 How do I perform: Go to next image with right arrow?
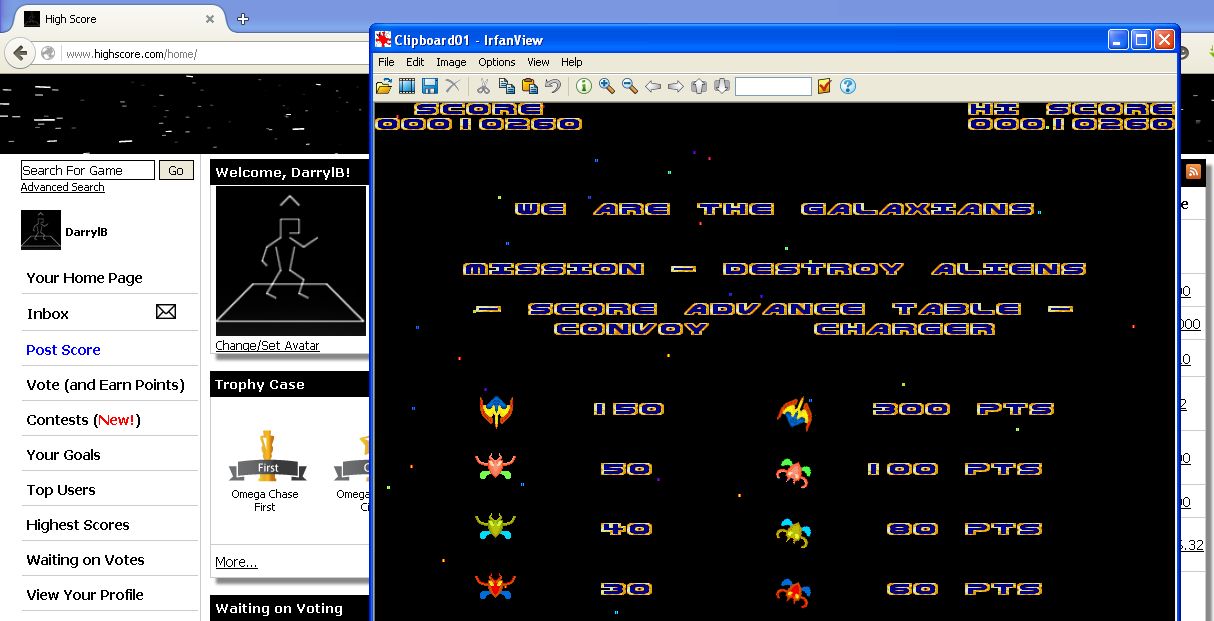pyautogui.click(x=676, y=87)
